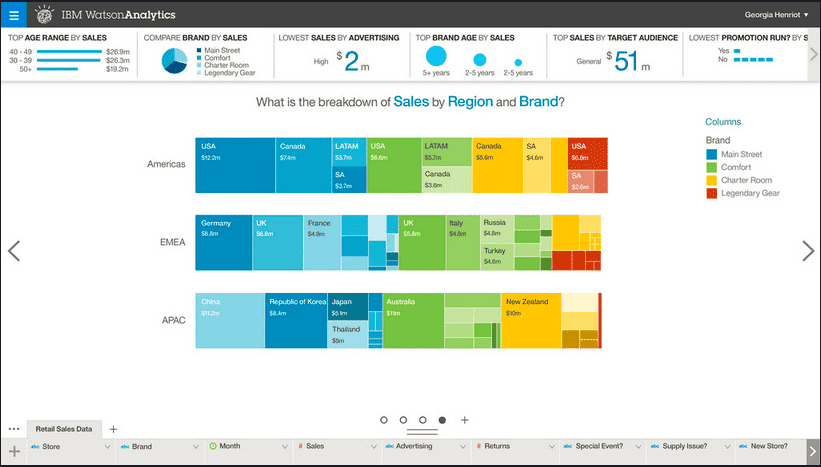Select Charter Room yellow legend swatch
This screenshot has width=821, height=467.
(x=712, y=180)
